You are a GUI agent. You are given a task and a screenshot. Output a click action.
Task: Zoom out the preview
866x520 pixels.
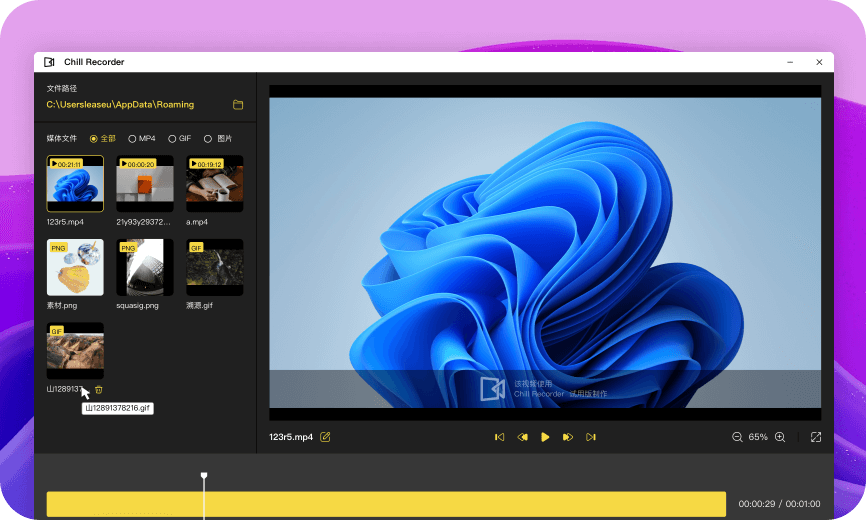click(x=737, y=437)
